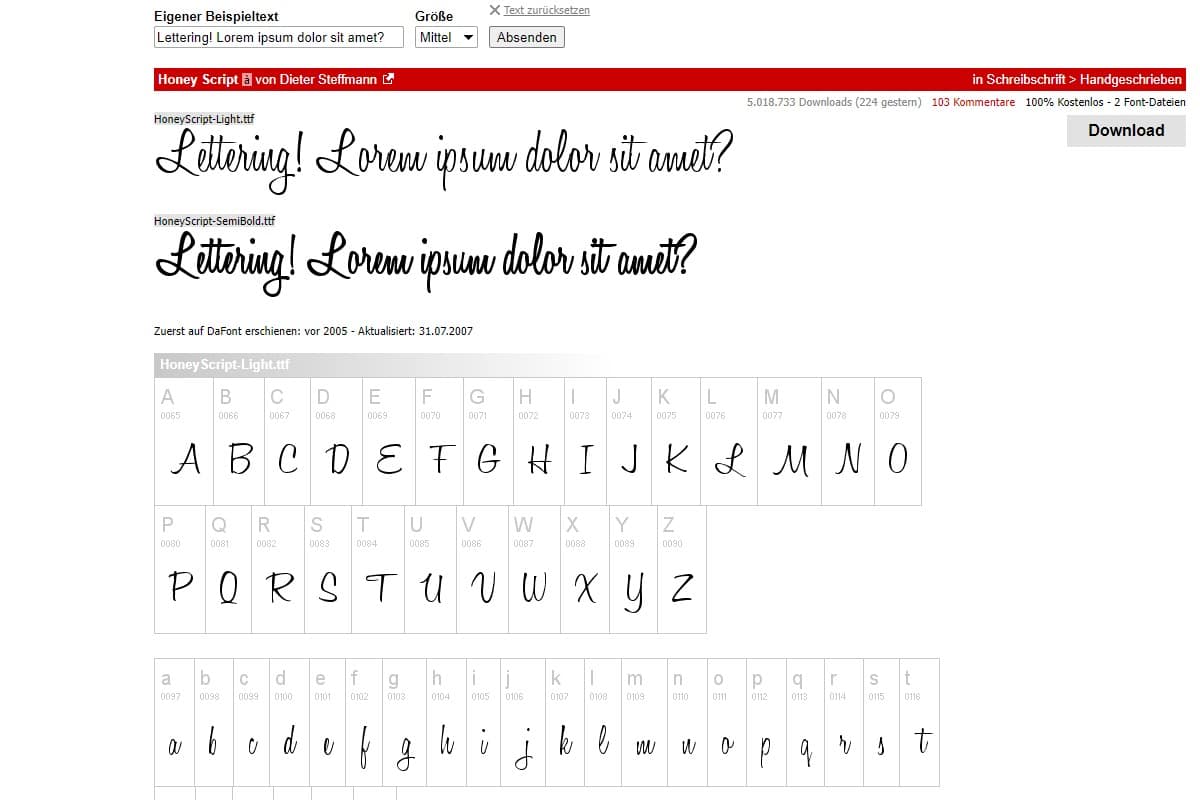The width and height of the screenshot is (1200, 800).
Task: Open the Größe dropdown showing Mittel
Action: (446, 37)
